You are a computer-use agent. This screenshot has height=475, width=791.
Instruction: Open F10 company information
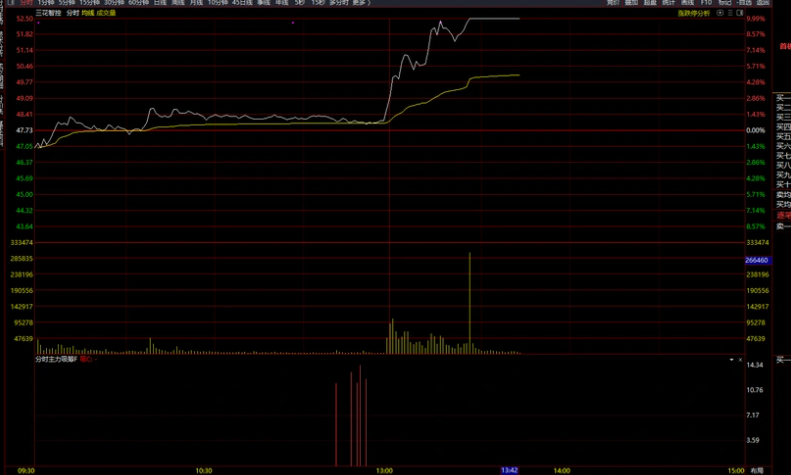click(x=706, y=3)
